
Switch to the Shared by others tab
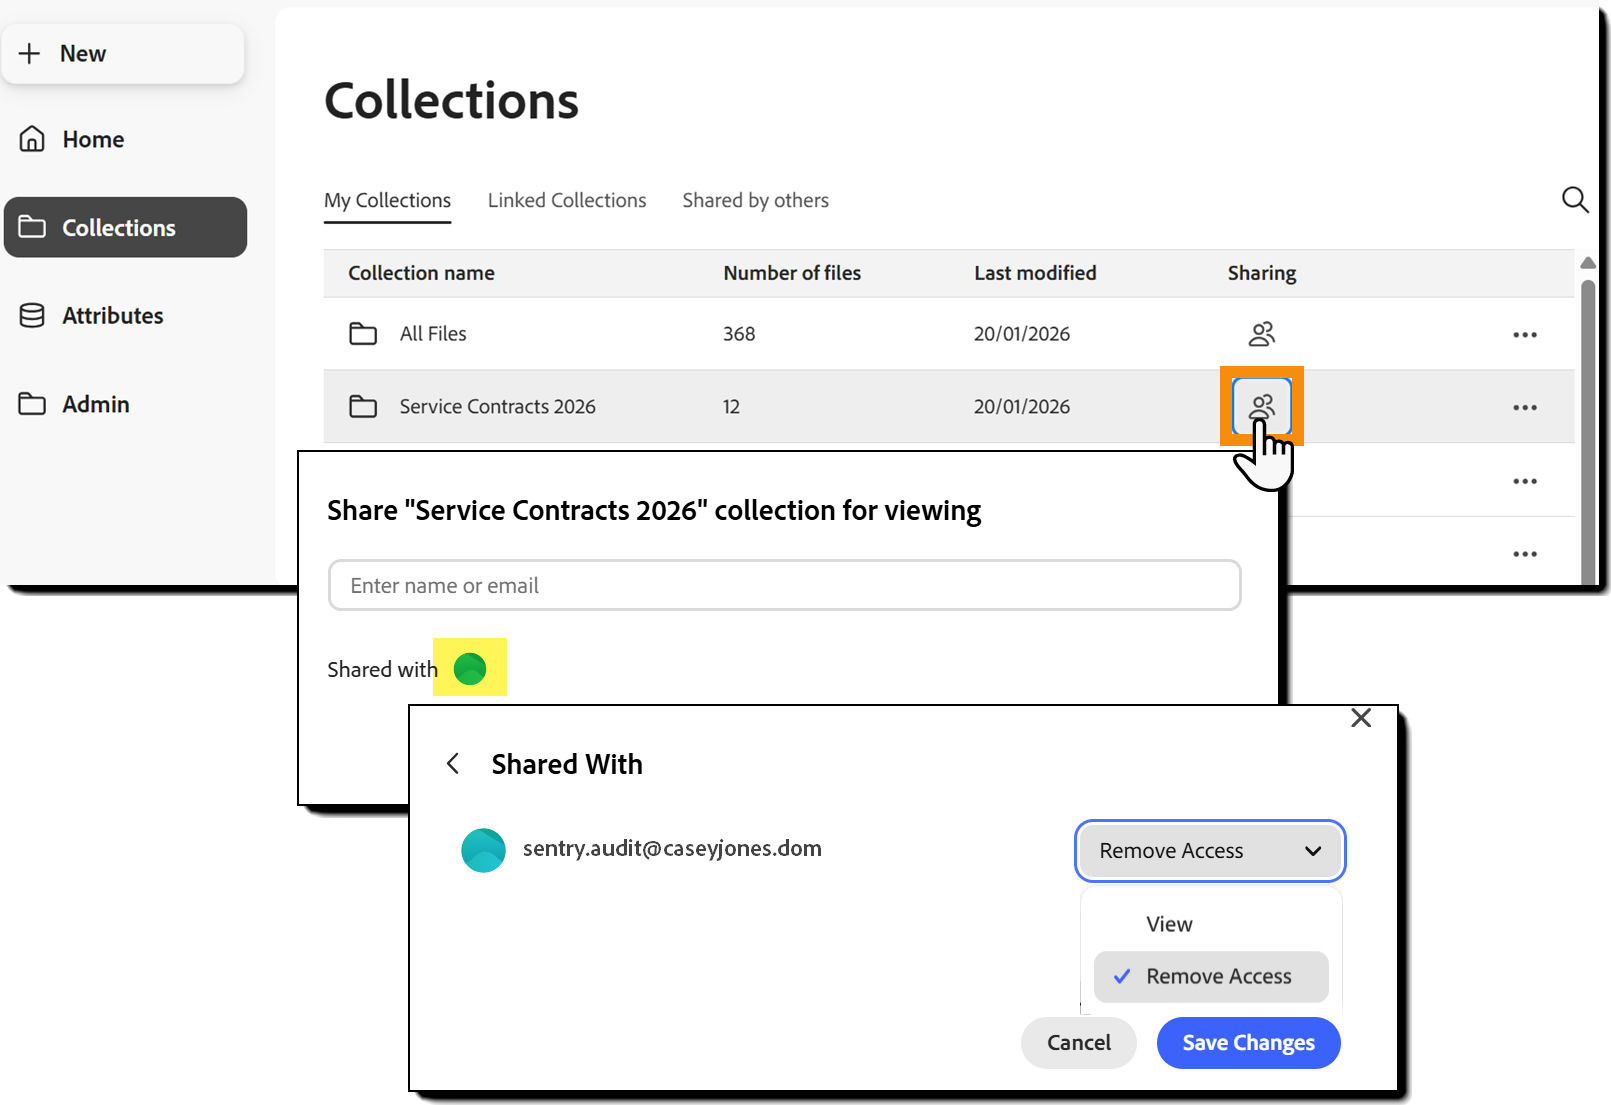[x=755, y=200]
